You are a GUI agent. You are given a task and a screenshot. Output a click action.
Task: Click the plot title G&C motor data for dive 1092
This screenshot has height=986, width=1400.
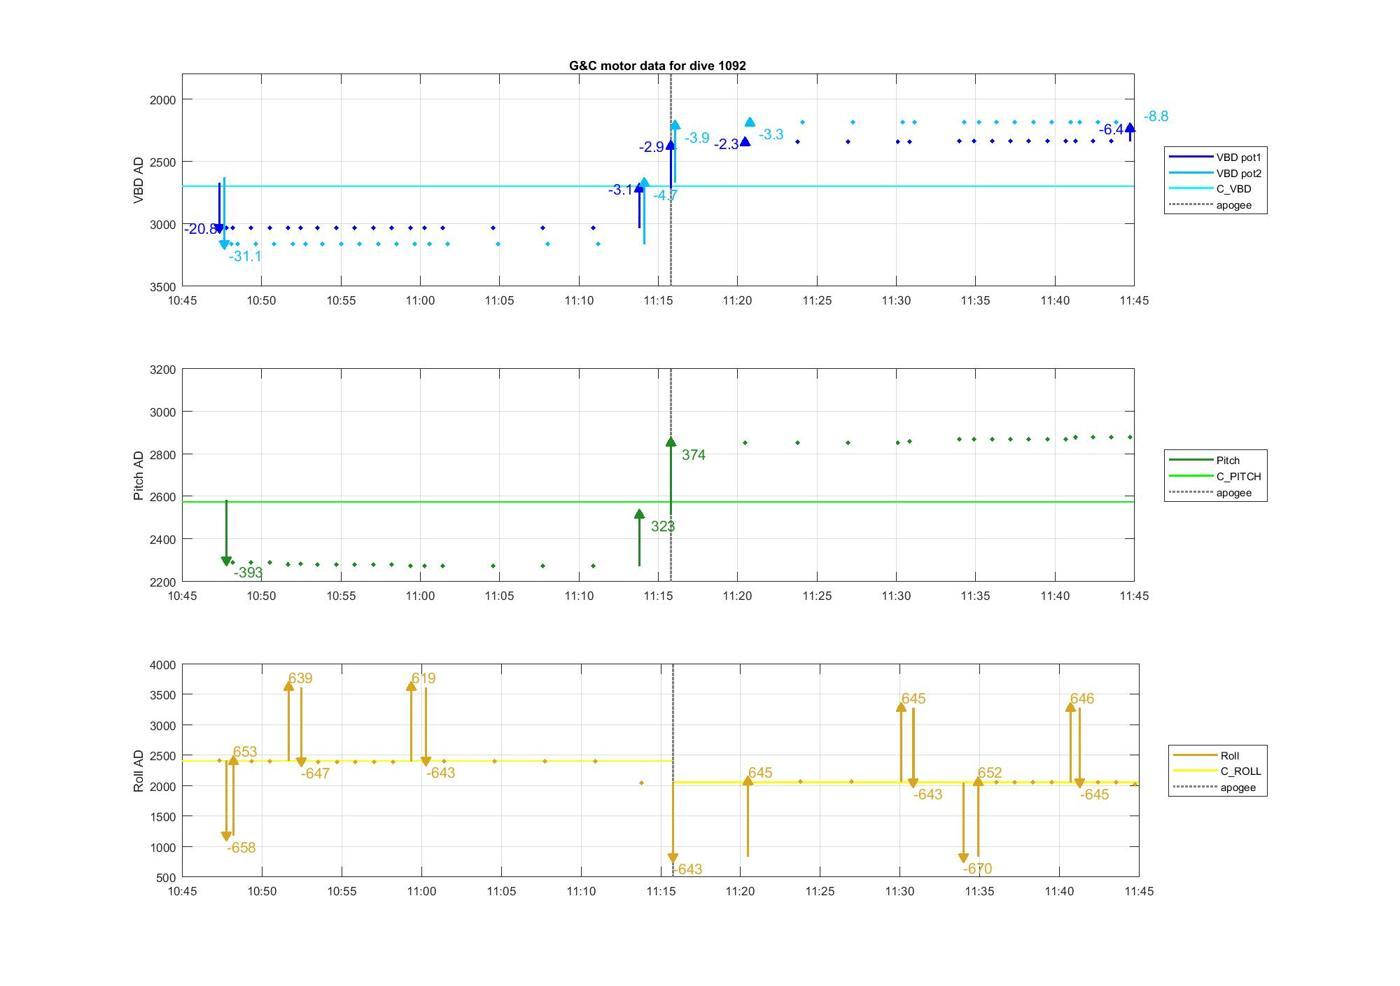[x=657, y=65]
